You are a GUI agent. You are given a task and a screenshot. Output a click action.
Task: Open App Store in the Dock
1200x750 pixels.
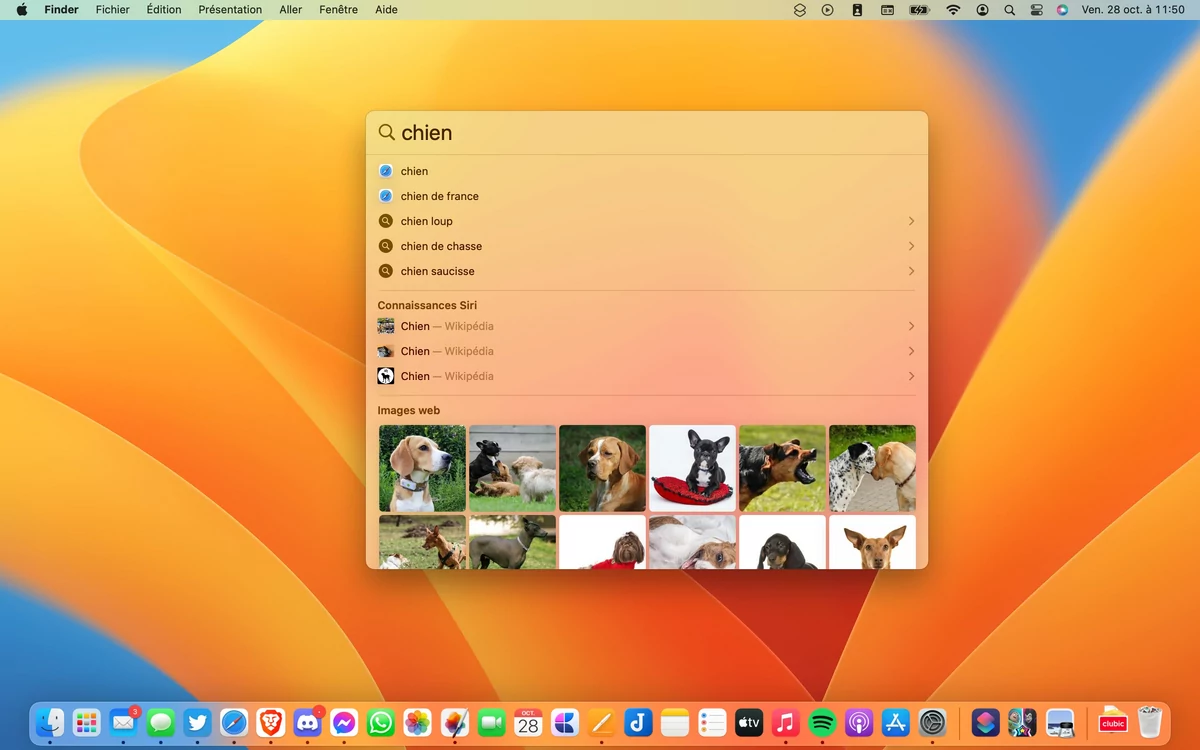click(x=896, y=722)
